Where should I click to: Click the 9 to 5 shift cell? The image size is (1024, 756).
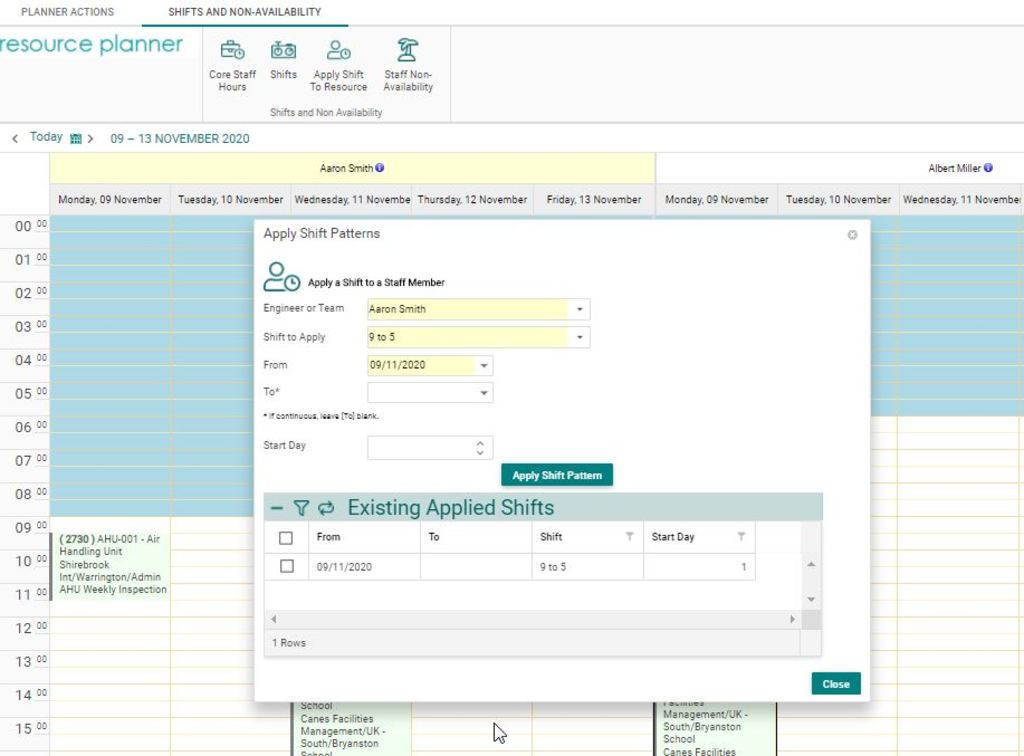pyautogui.click(x=588, y=567)
